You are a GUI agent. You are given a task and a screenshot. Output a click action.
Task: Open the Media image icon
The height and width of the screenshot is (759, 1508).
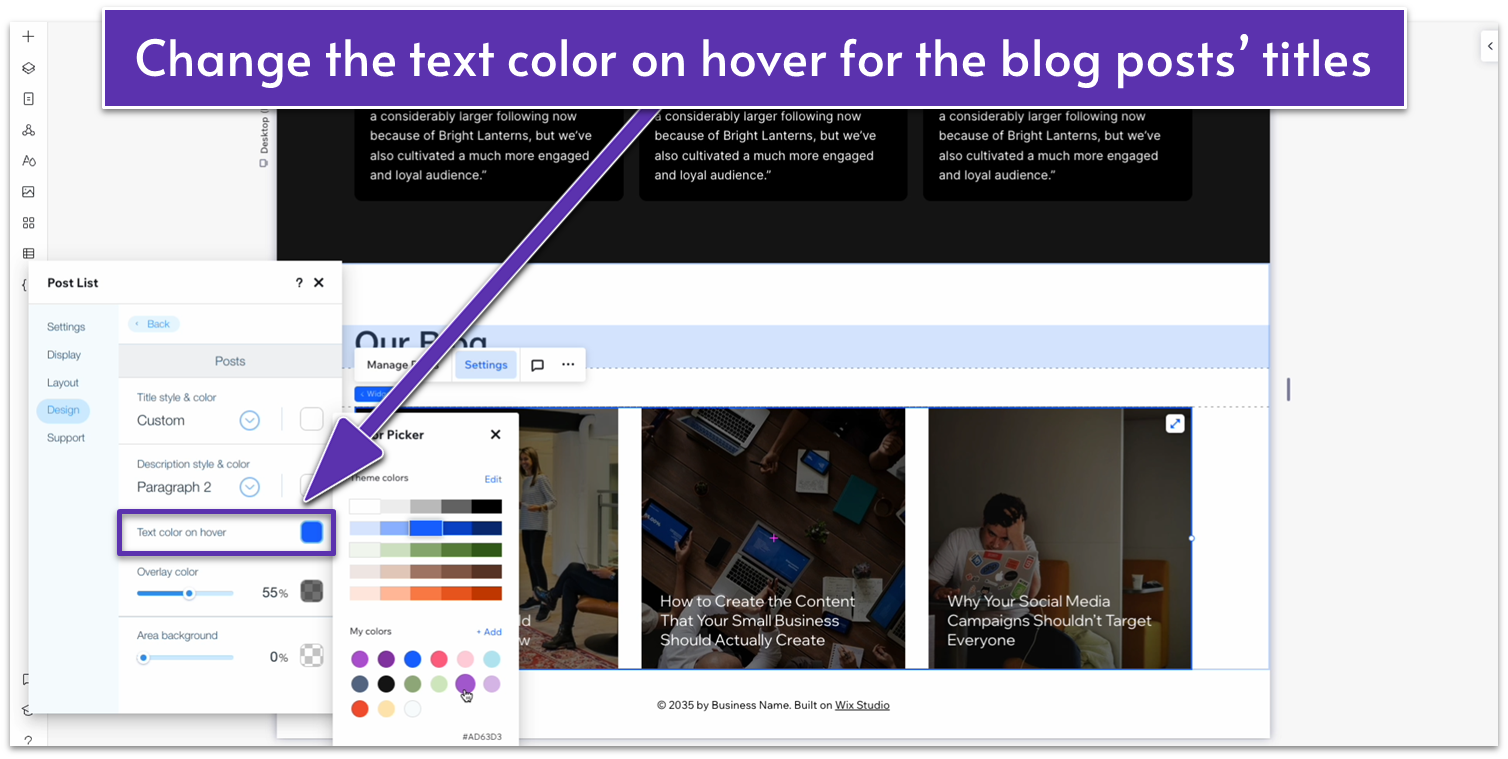coord(28,192)
